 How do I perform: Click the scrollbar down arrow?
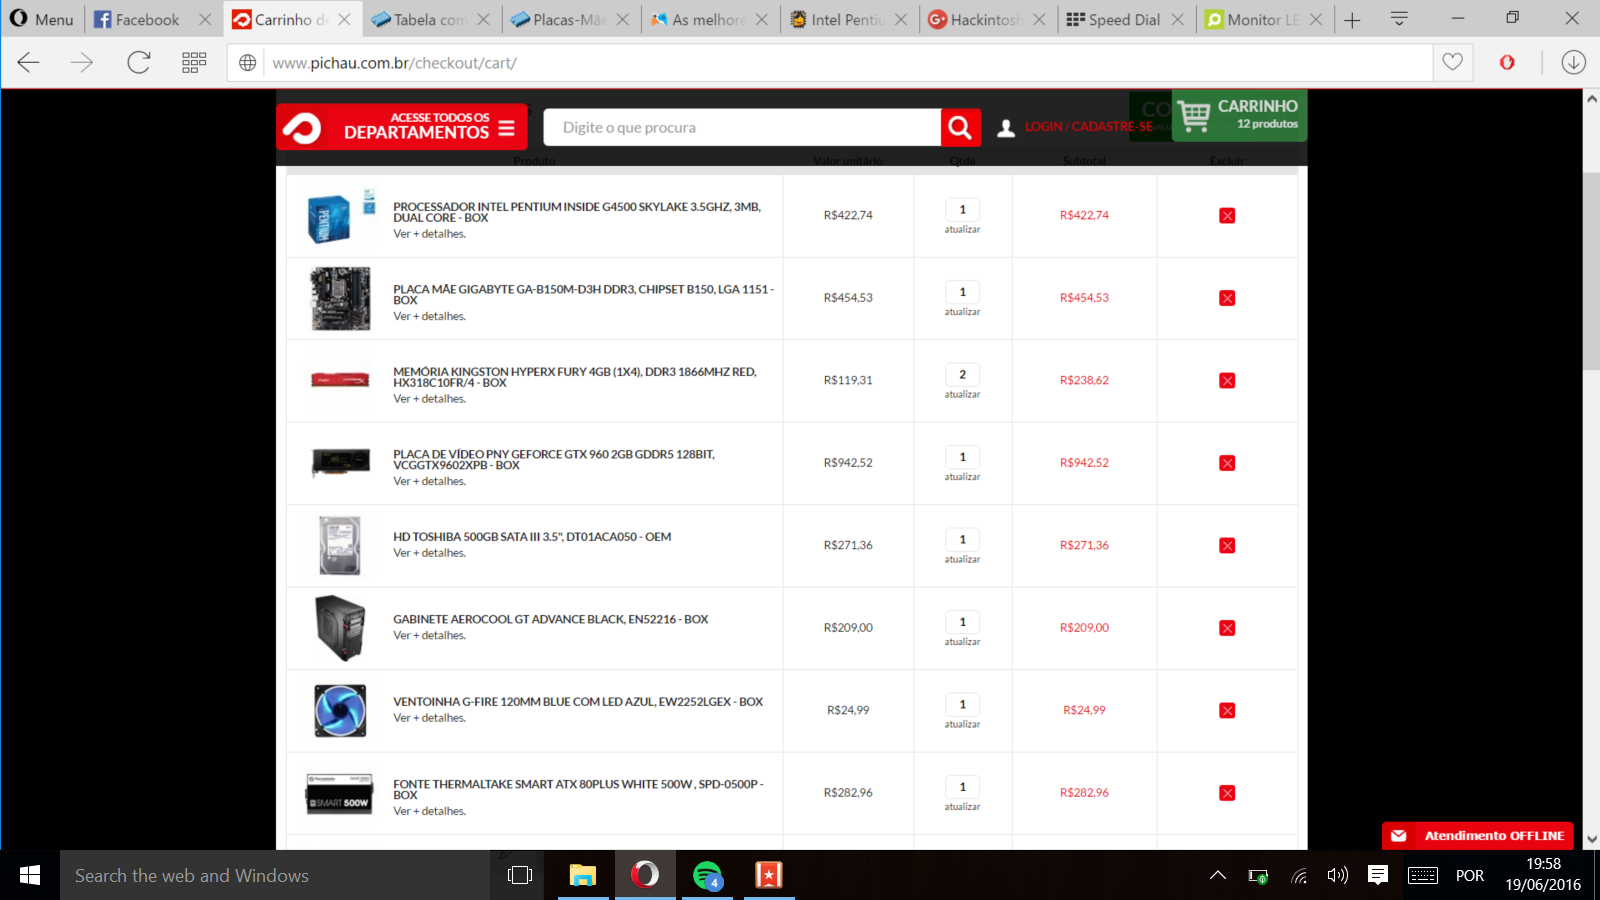pos(1591,840)
